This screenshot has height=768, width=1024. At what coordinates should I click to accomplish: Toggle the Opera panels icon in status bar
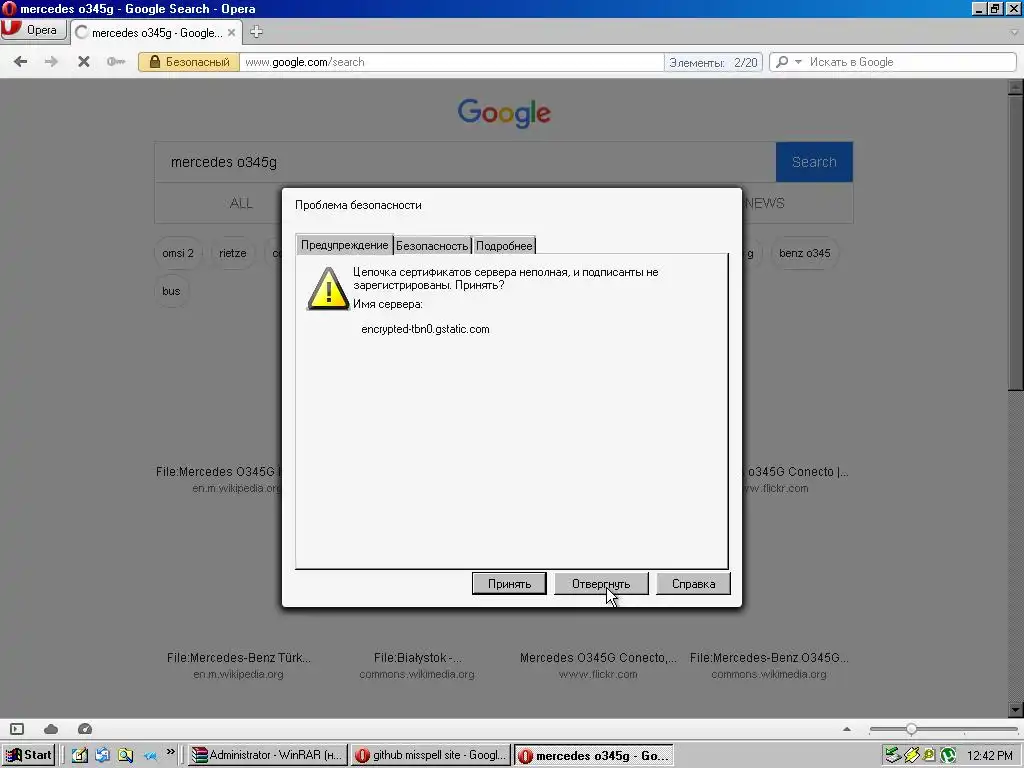18,729
